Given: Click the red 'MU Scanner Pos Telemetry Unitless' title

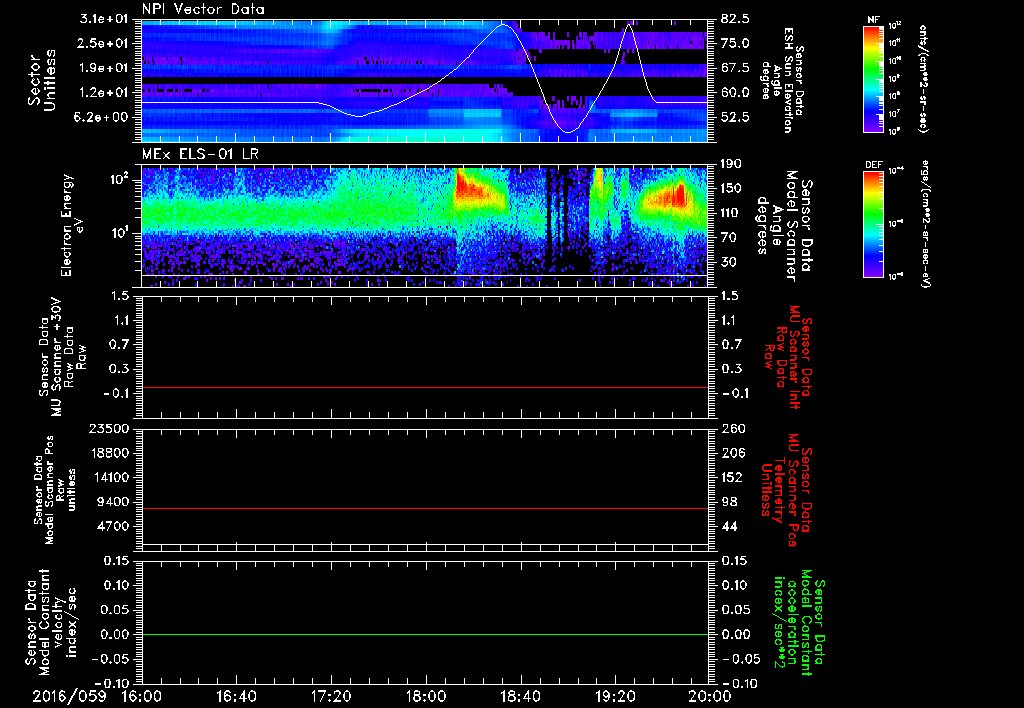Looking at the screenshot, I should (788, 490).
